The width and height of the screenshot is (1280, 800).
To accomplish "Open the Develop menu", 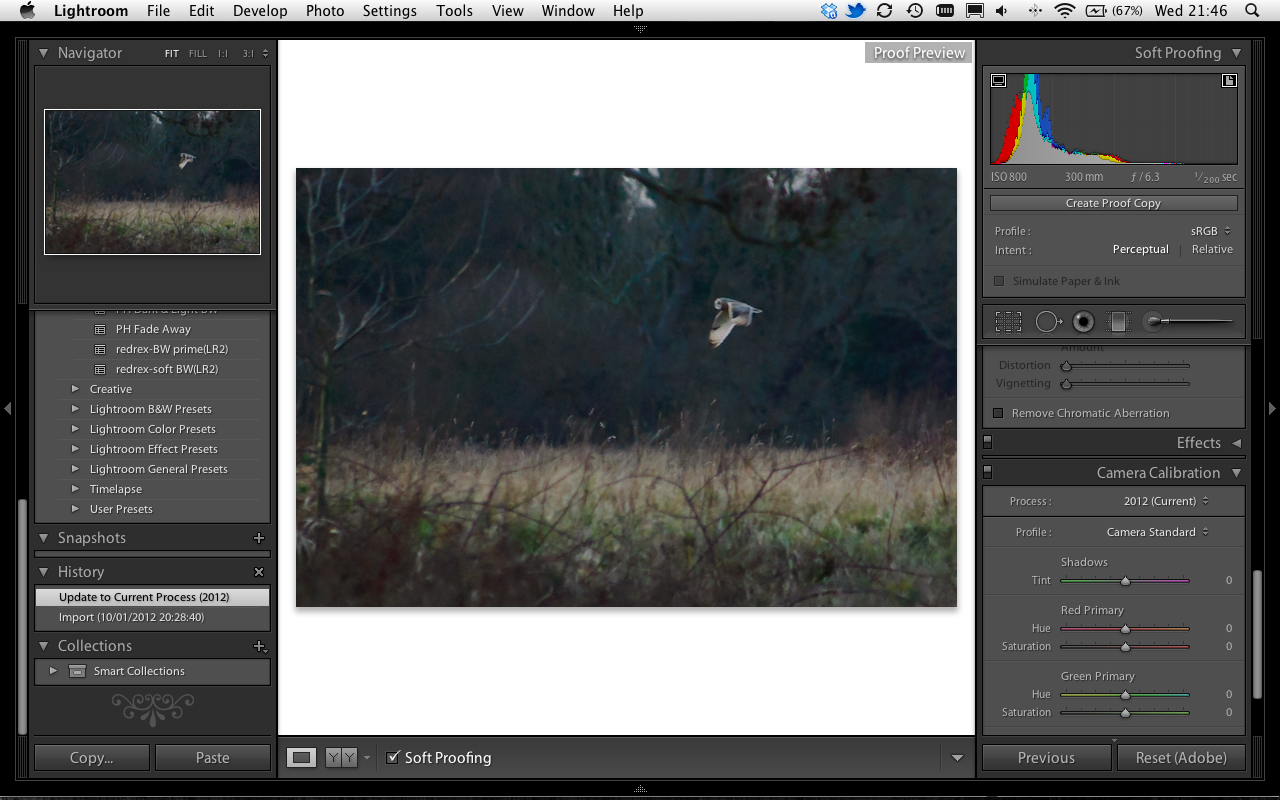I will [260, 11].
